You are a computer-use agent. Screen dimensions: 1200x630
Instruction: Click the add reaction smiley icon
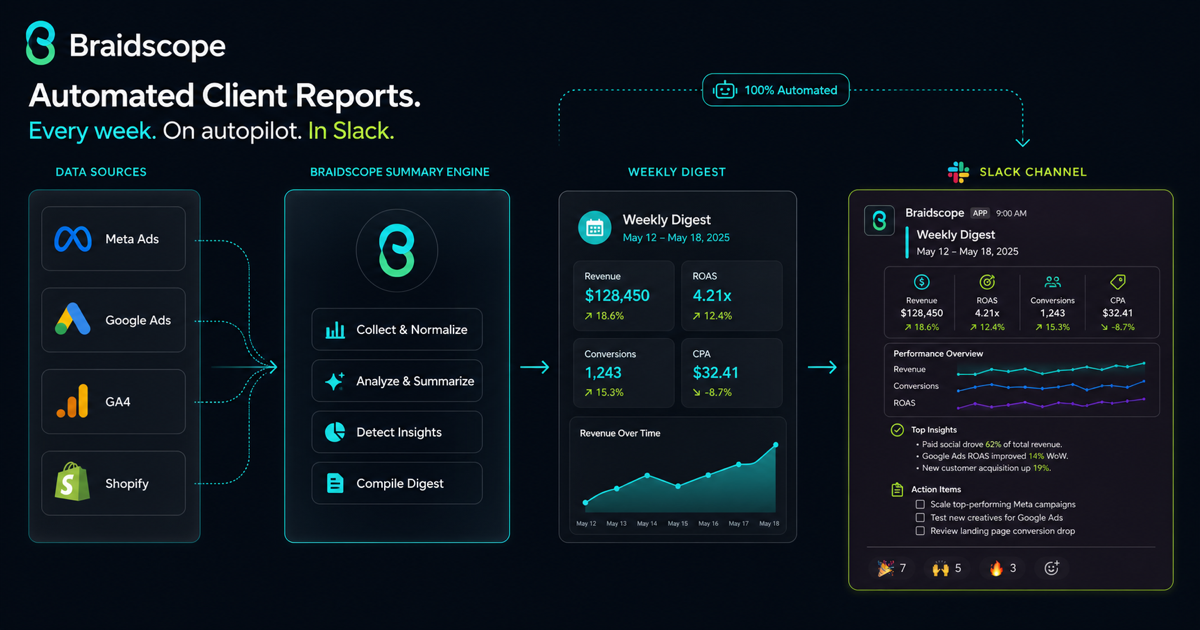(x=1051, y=568)
